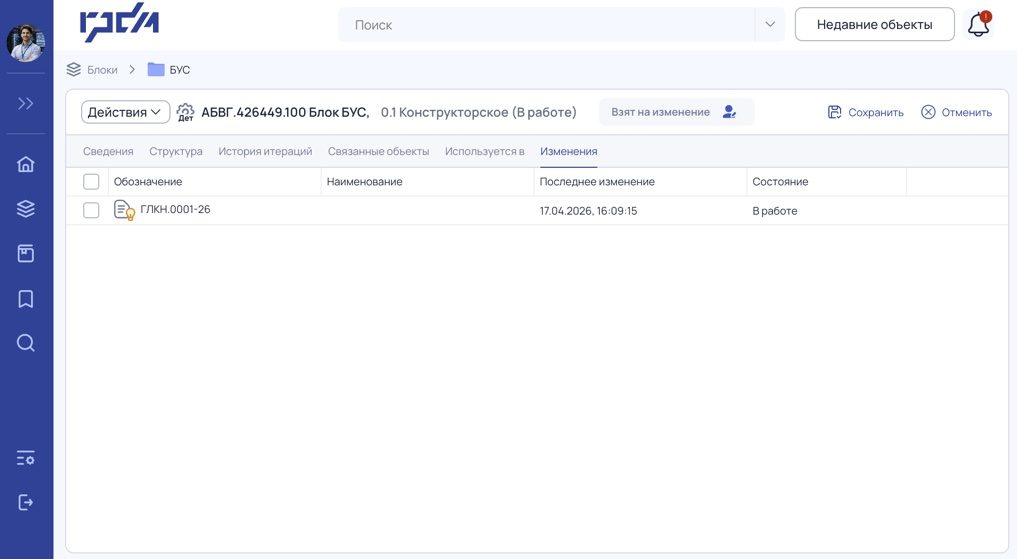Image resolution: width=1017 pixels, height=559 pixels.
Task: Click the В работе state cell
Action: 774,211
